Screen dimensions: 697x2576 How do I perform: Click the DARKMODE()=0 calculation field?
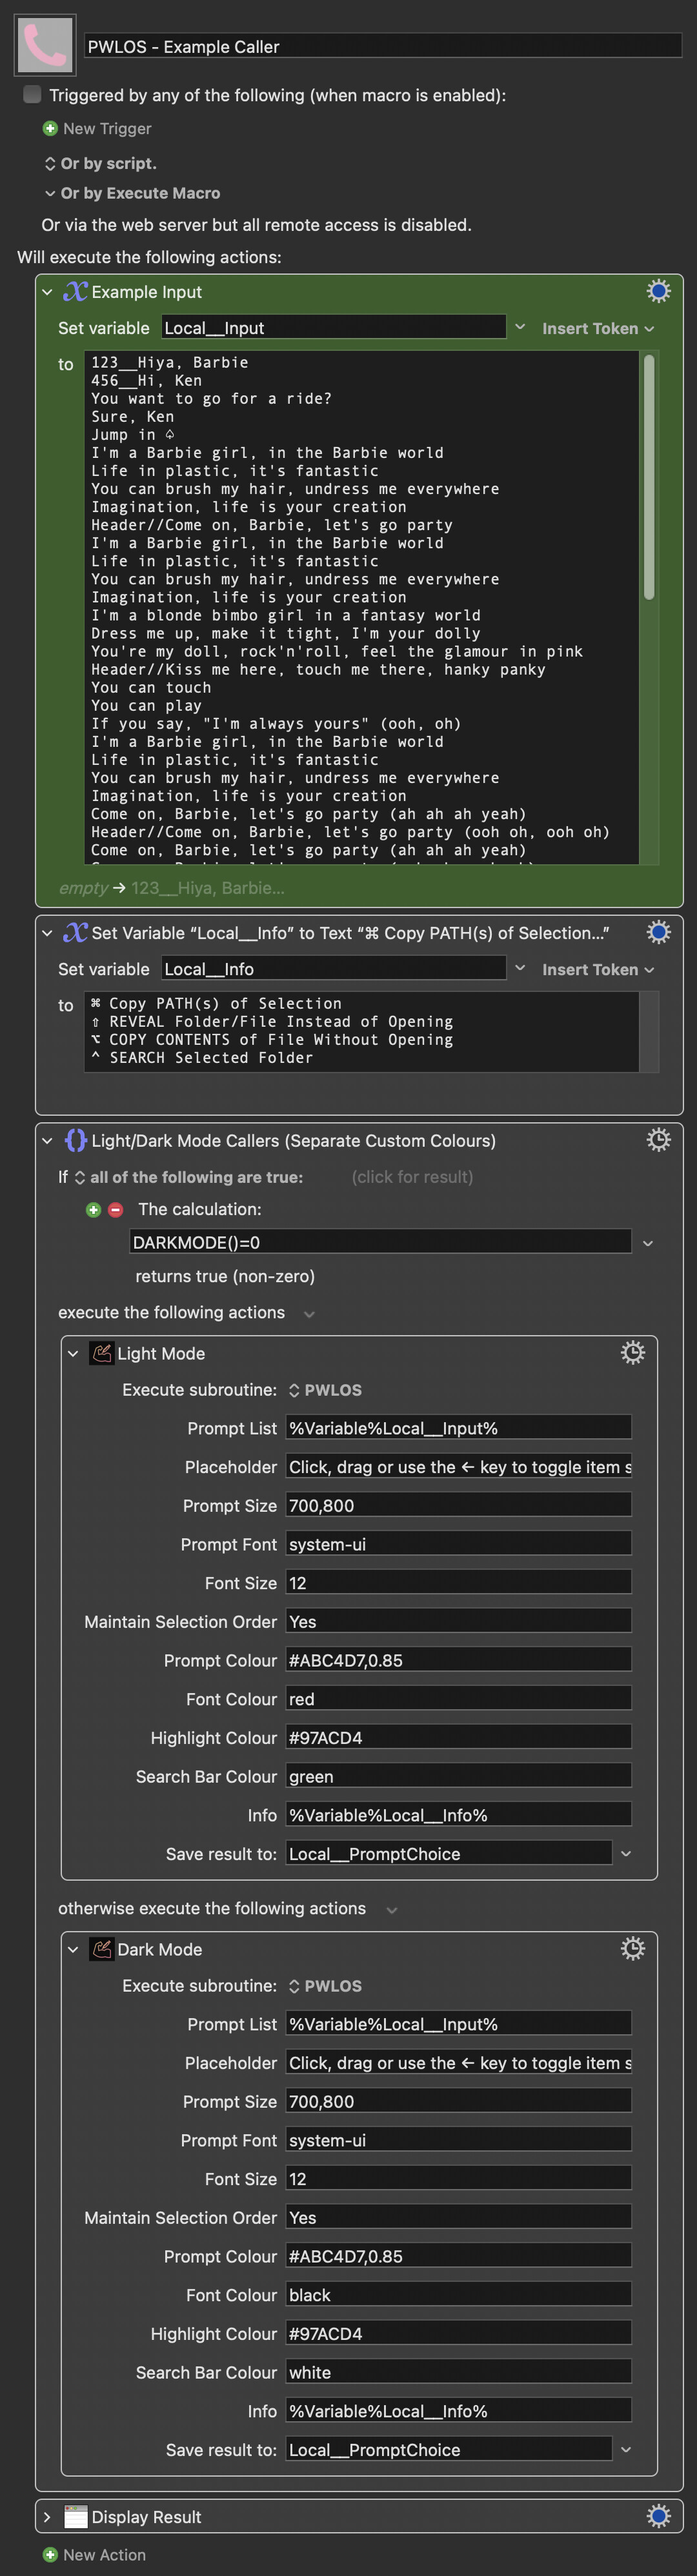tap(380, 1241)
